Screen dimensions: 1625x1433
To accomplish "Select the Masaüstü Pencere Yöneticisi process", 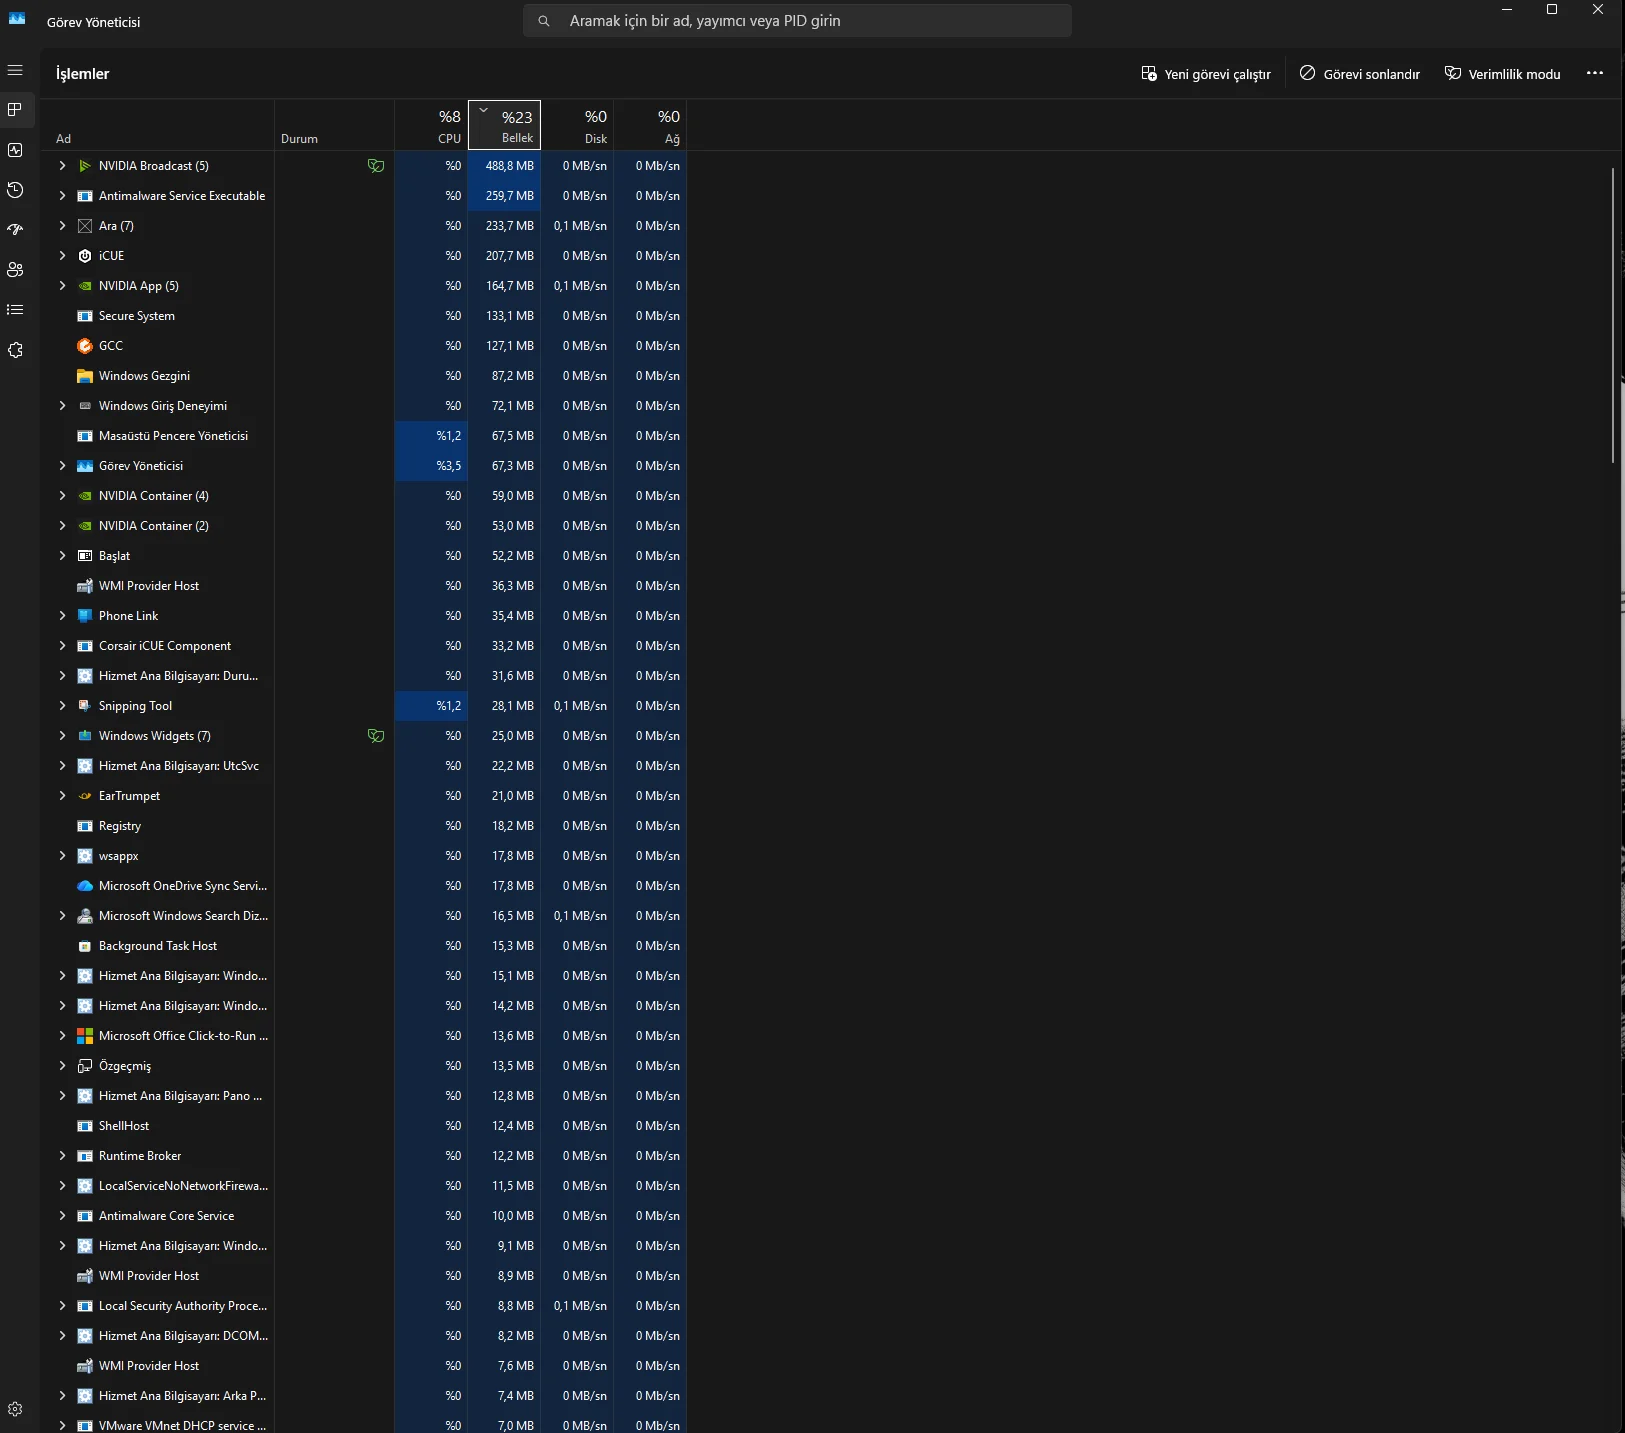I will [363, 436].
